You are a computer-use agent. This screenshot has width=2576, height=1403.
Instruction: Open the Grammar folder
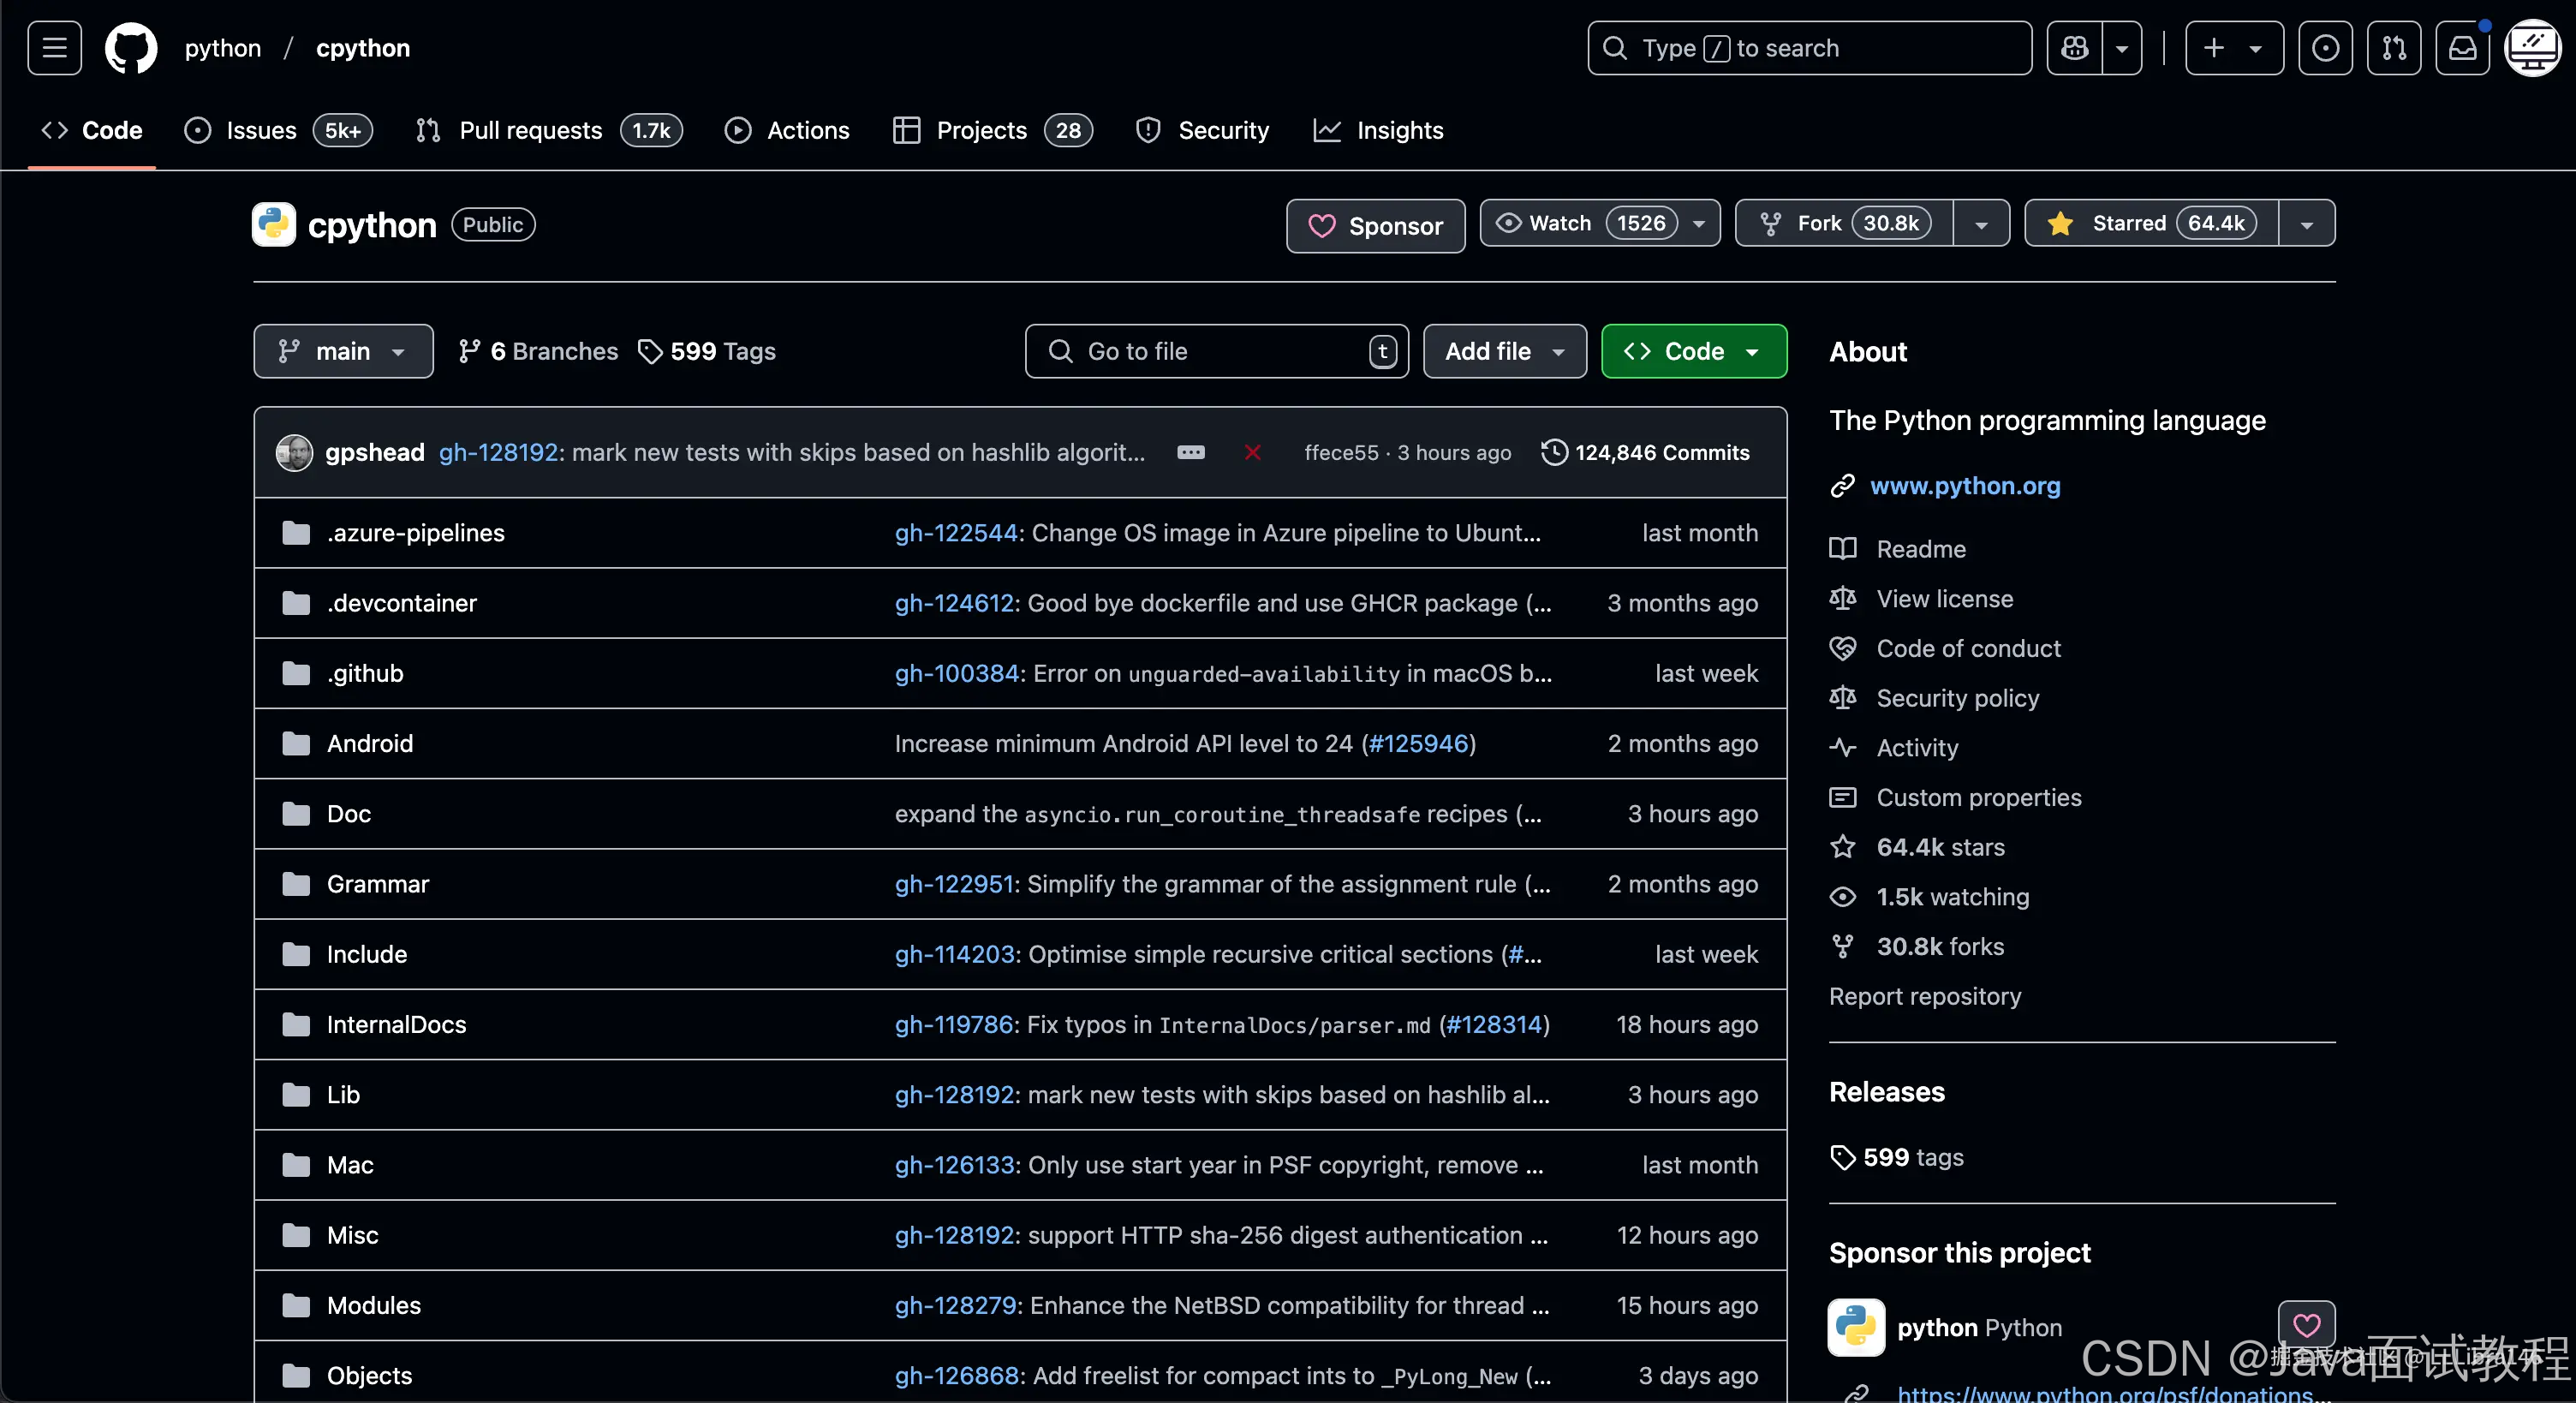pos(378,884)
